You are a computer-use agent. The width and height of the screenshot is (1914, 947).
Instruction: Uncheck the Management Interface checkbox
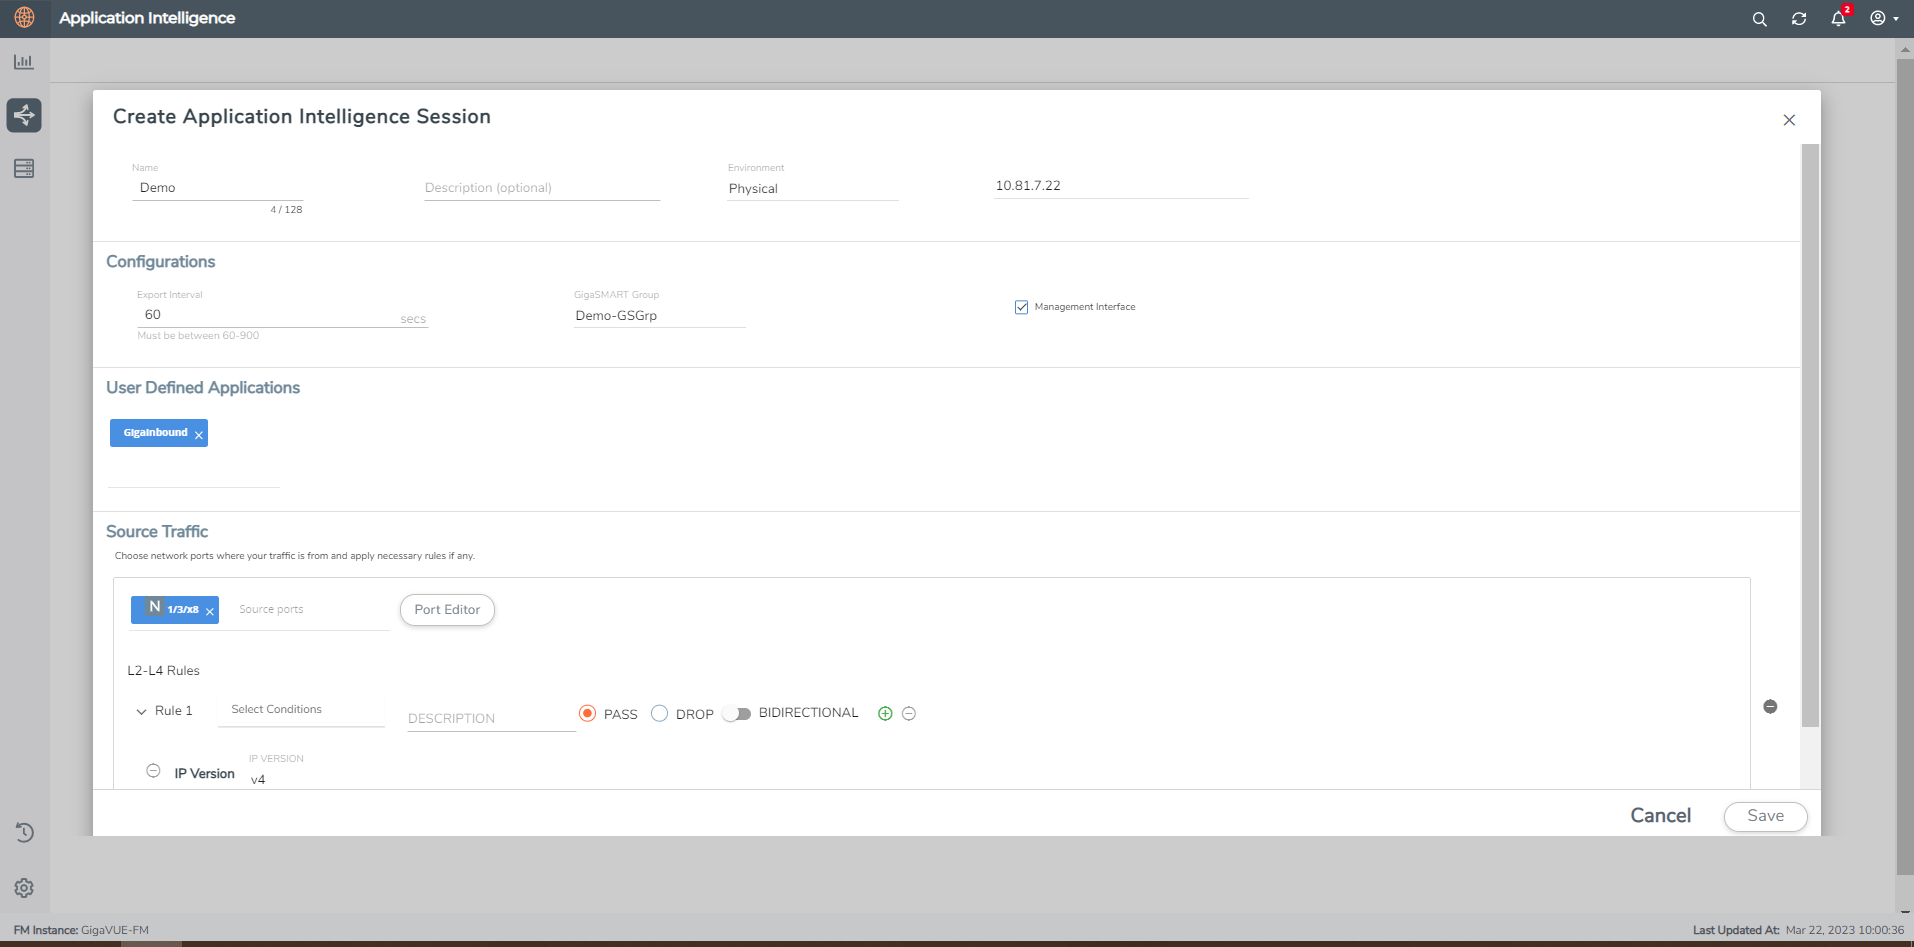(1021, 307)
